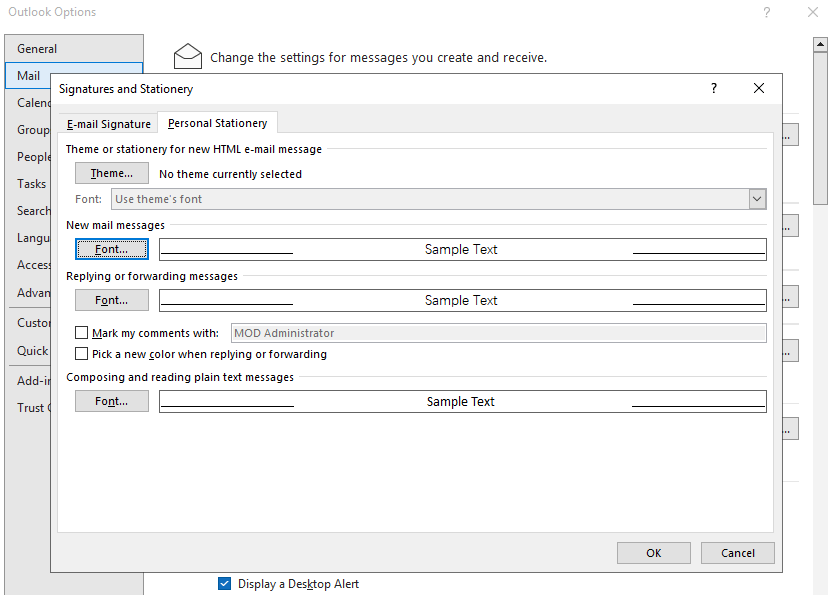Close the Signatures and Stationery dialog

[759, 88]
